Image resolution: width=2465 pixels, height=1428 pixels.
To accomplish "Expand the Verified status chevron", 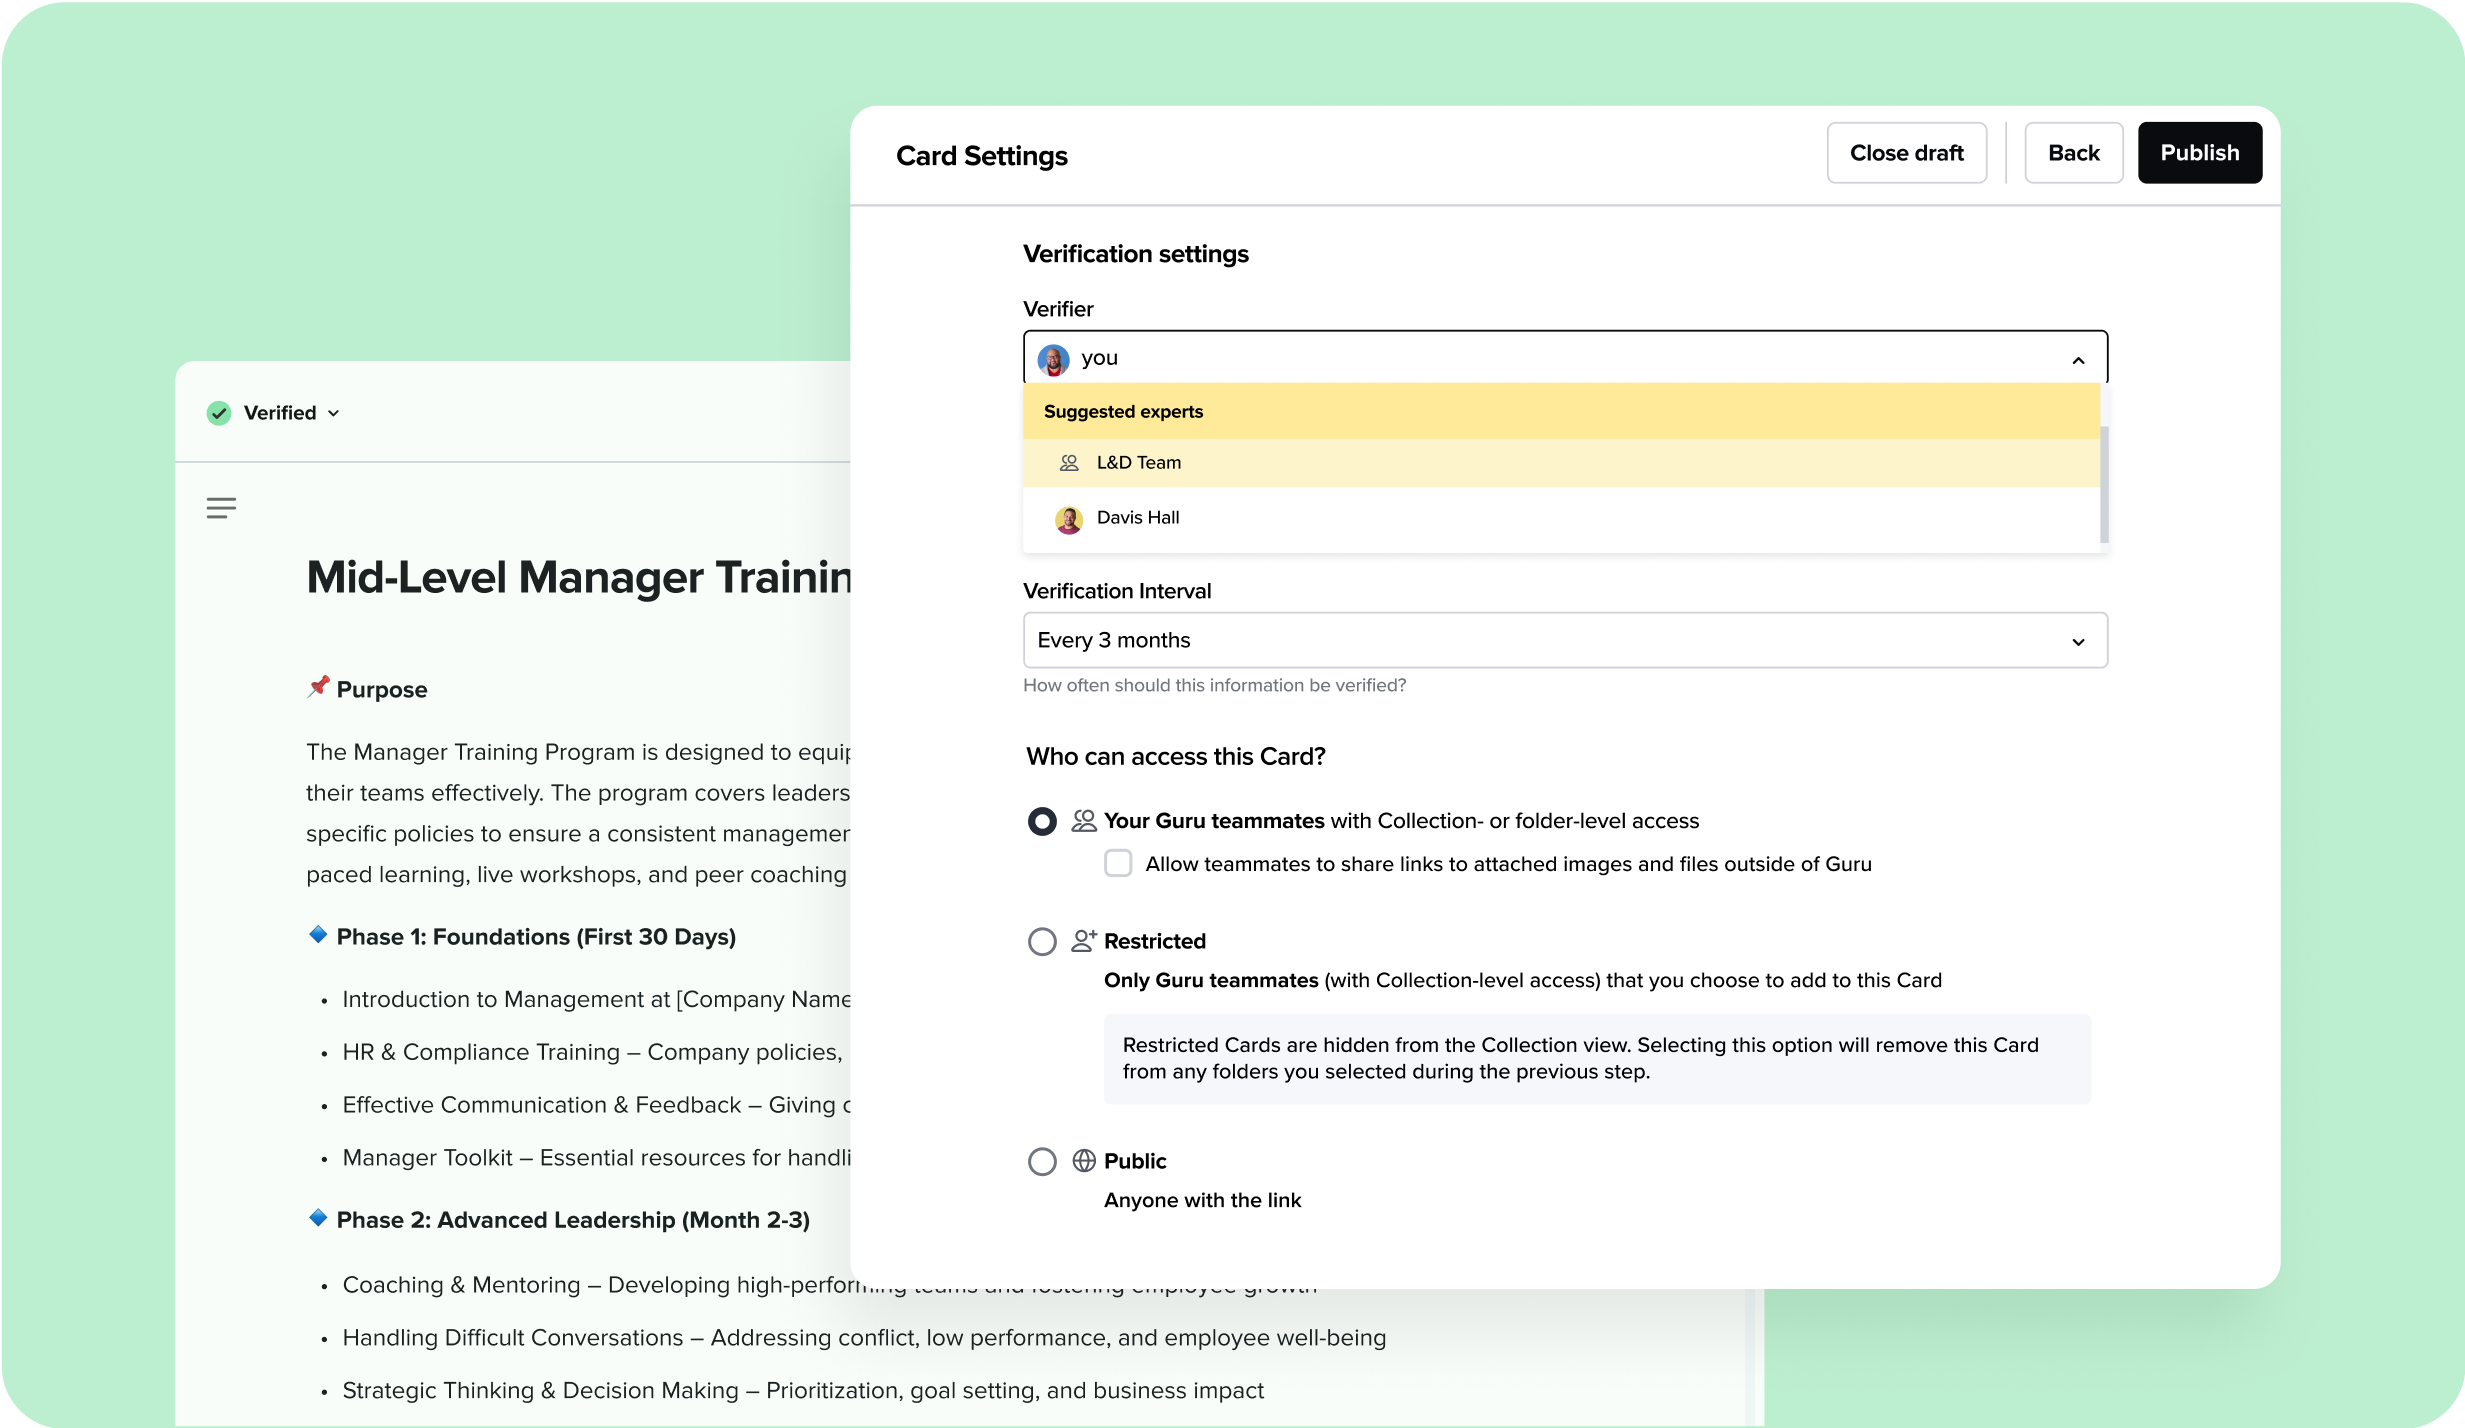I will [334, 414].
